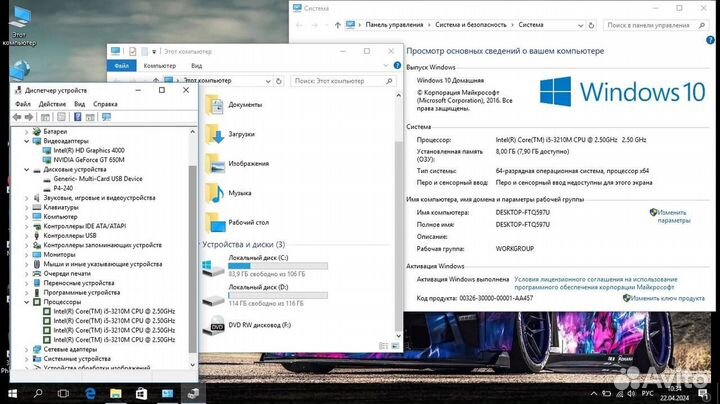Show hidden tray icons chevron

tap(594, 393)
